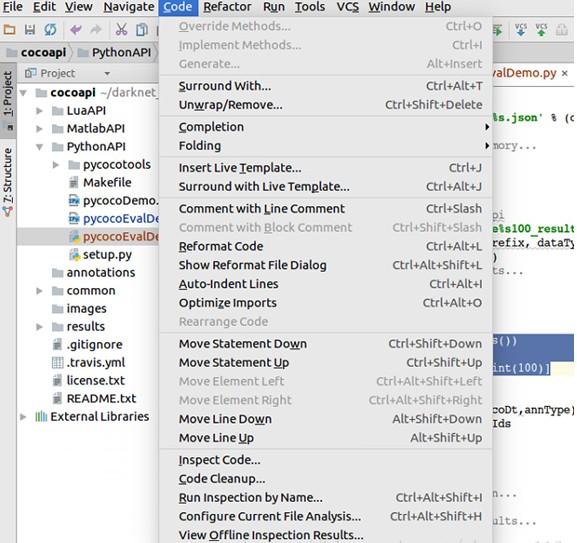The image size is (577, 543).
Task: Click the README.txt file icon
Action: point(57,399)
